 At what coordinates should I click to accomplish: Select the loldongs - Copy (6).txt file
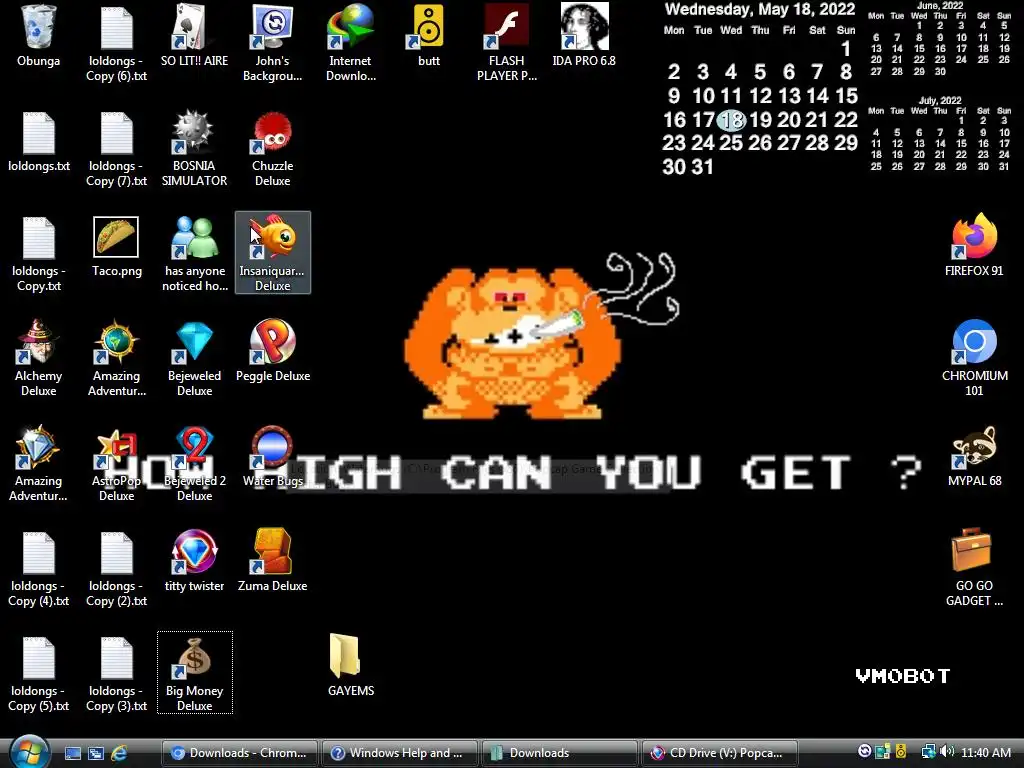(116, 43)
